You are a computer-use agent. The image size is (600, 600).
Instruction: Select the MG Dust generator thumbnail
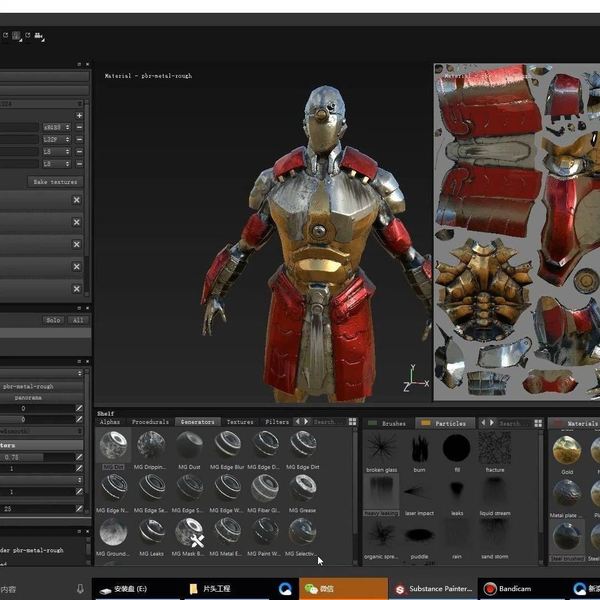[189, 445]
